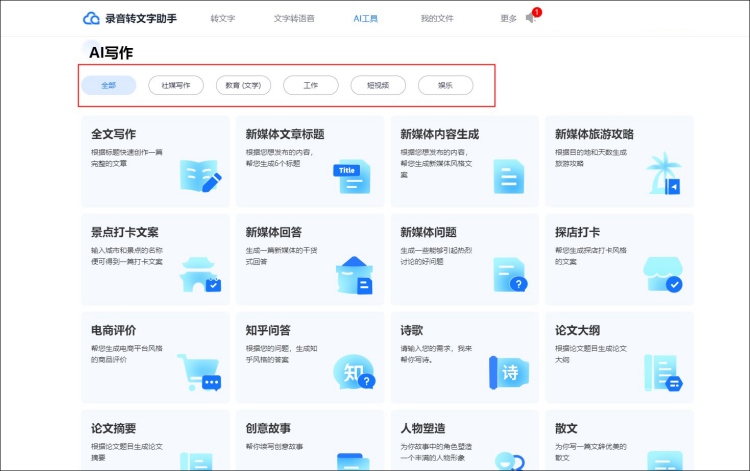Click the 知 bubble icon in 知乎问答
The image size is (750, 471).
(354, 372)
